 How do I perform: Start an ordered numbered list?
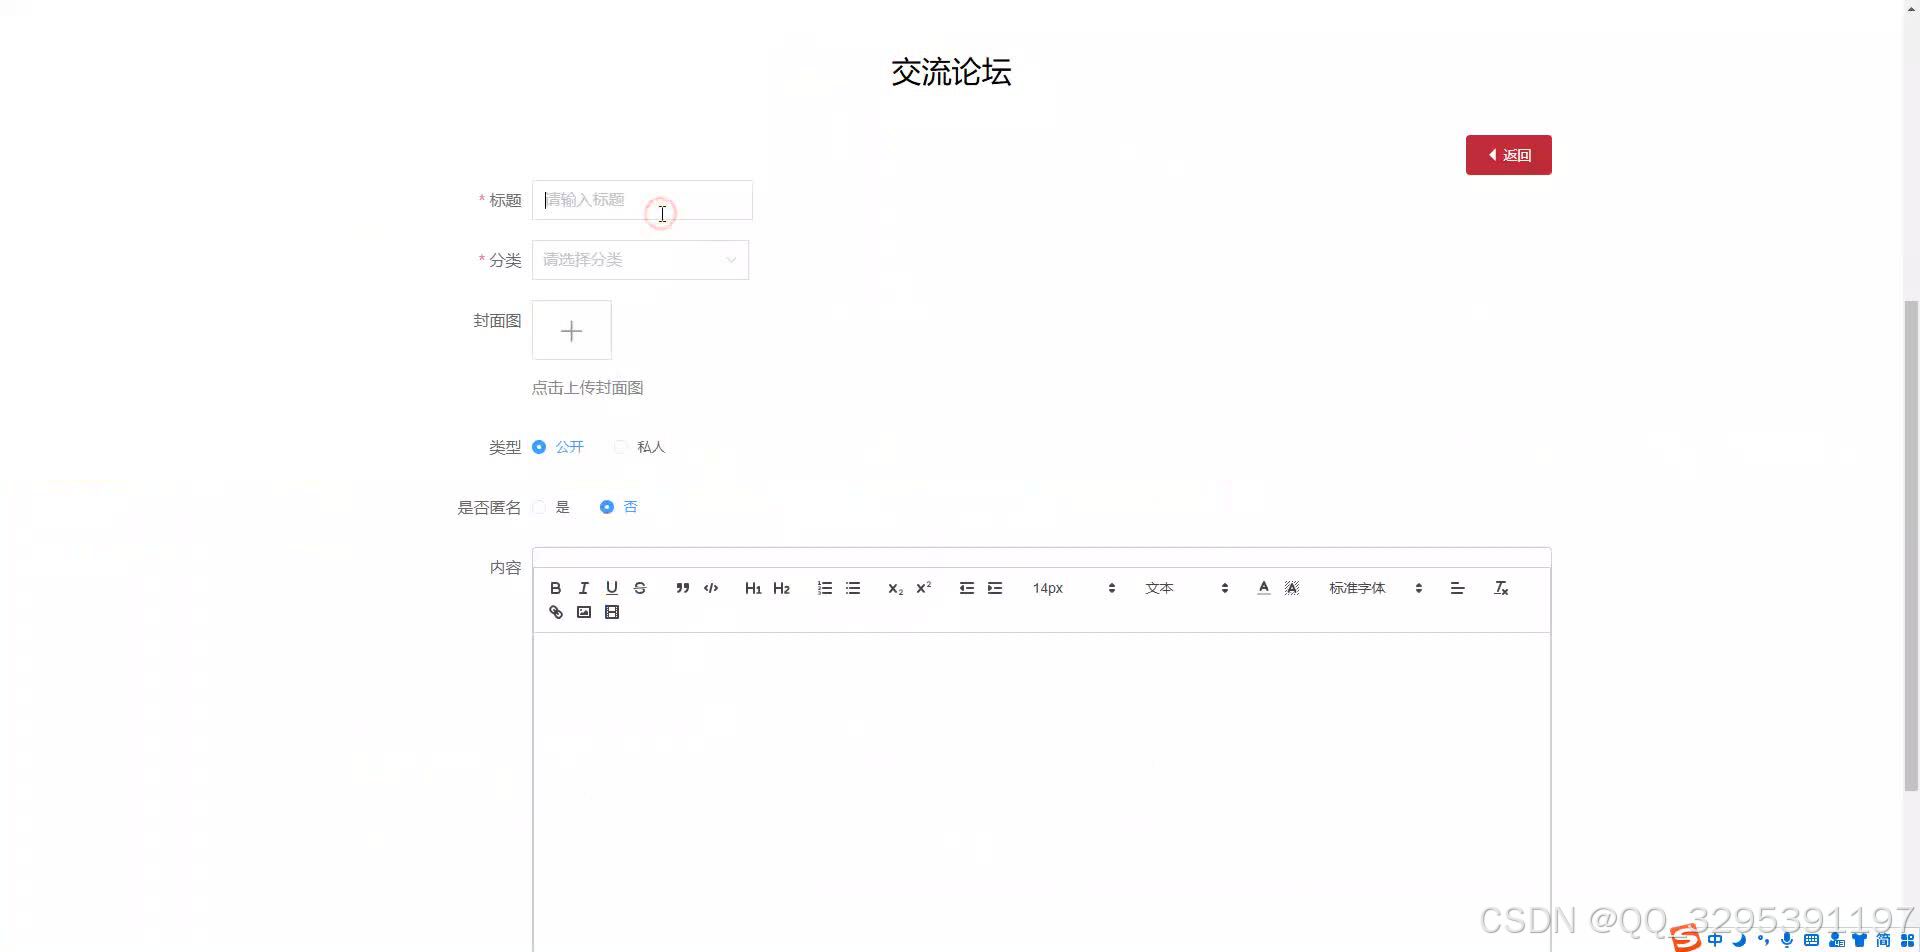click(x=824, y=588)
